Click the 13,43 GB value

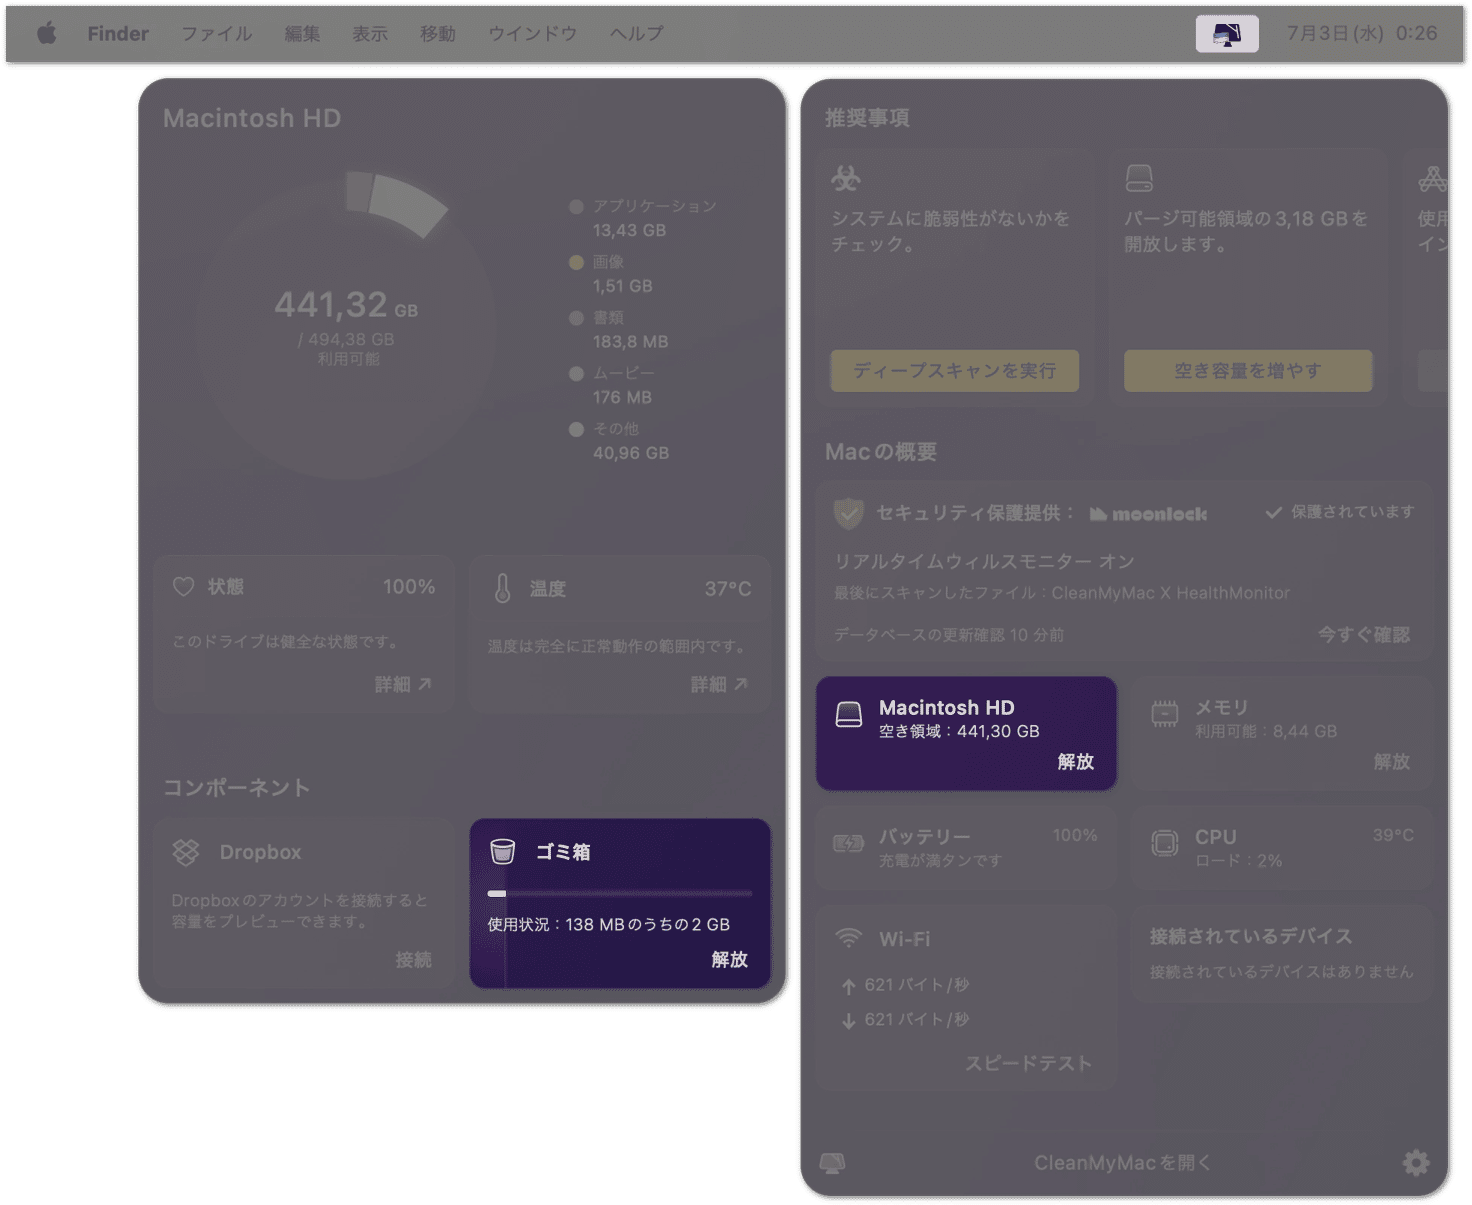pos(629,230)
